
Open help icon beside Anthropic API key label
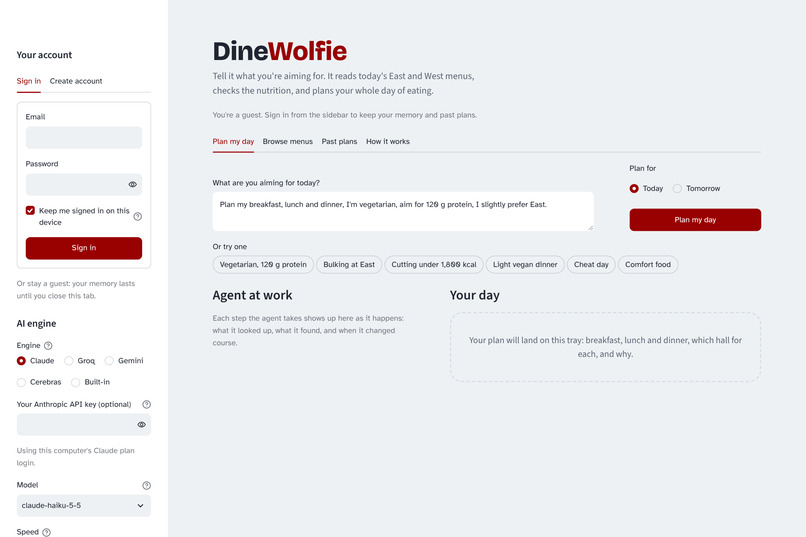tap(146, 404)
